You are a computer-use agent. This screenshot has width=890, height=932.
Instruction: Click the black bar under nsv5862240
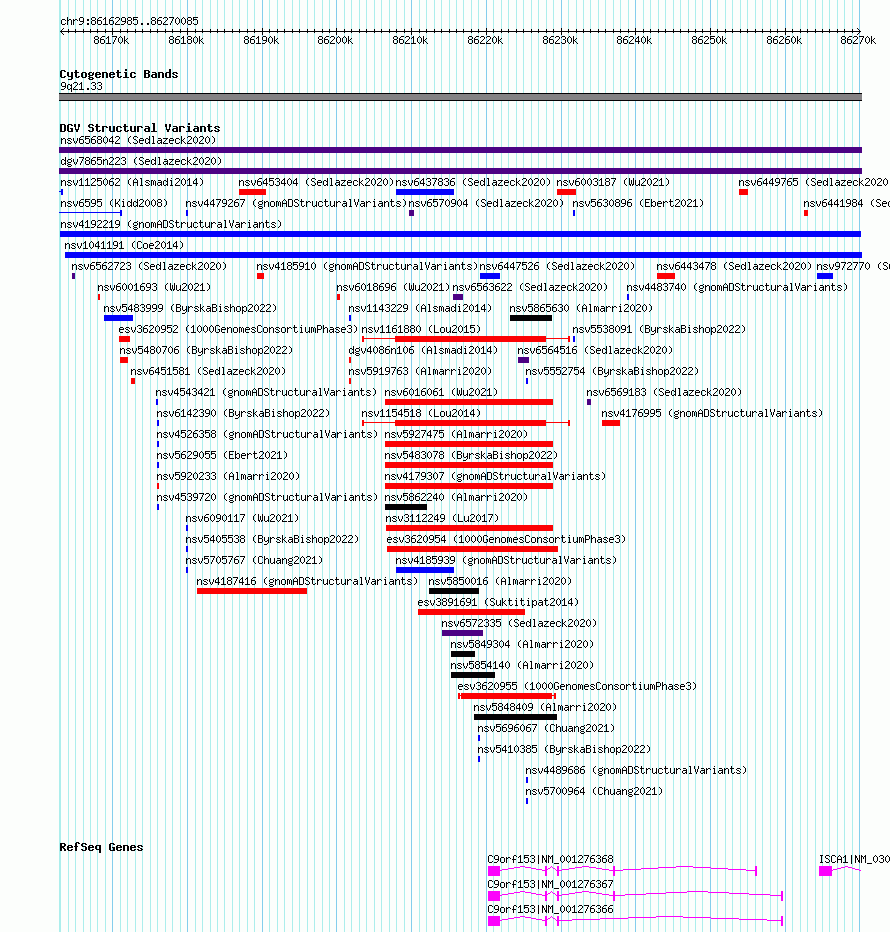coord(405,507)
